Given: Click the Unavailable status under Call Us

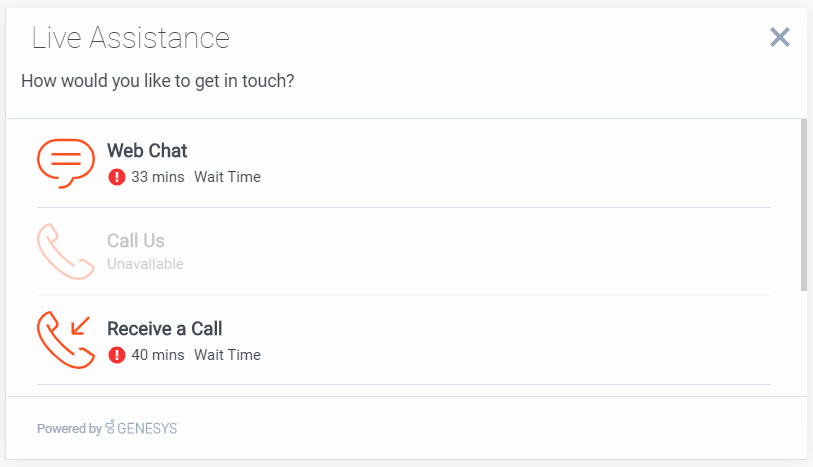Looking at the screenshot, I should pyautogui.click(x=145, y=265).
